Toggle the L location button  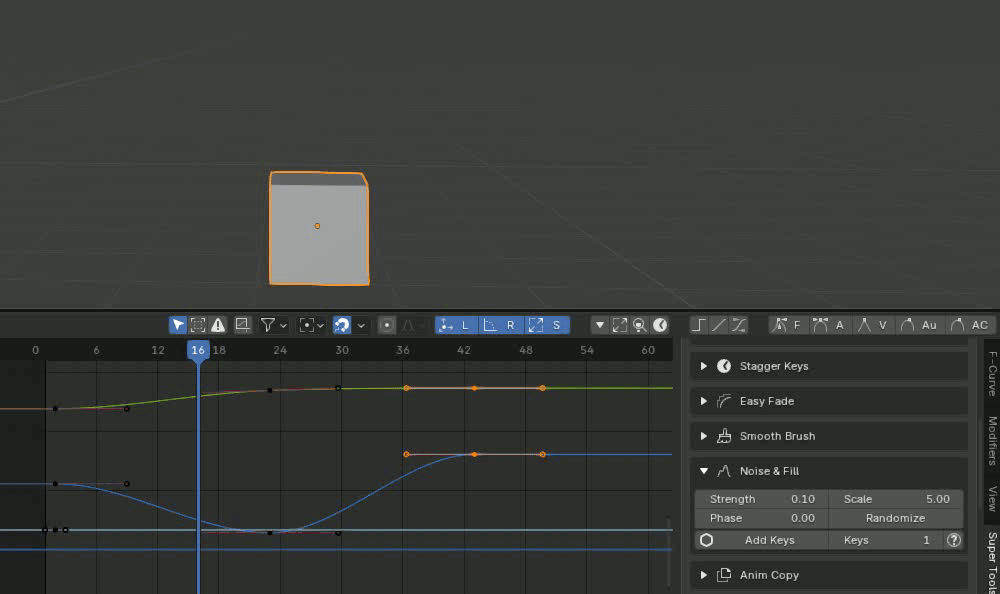tap(457, 325)
